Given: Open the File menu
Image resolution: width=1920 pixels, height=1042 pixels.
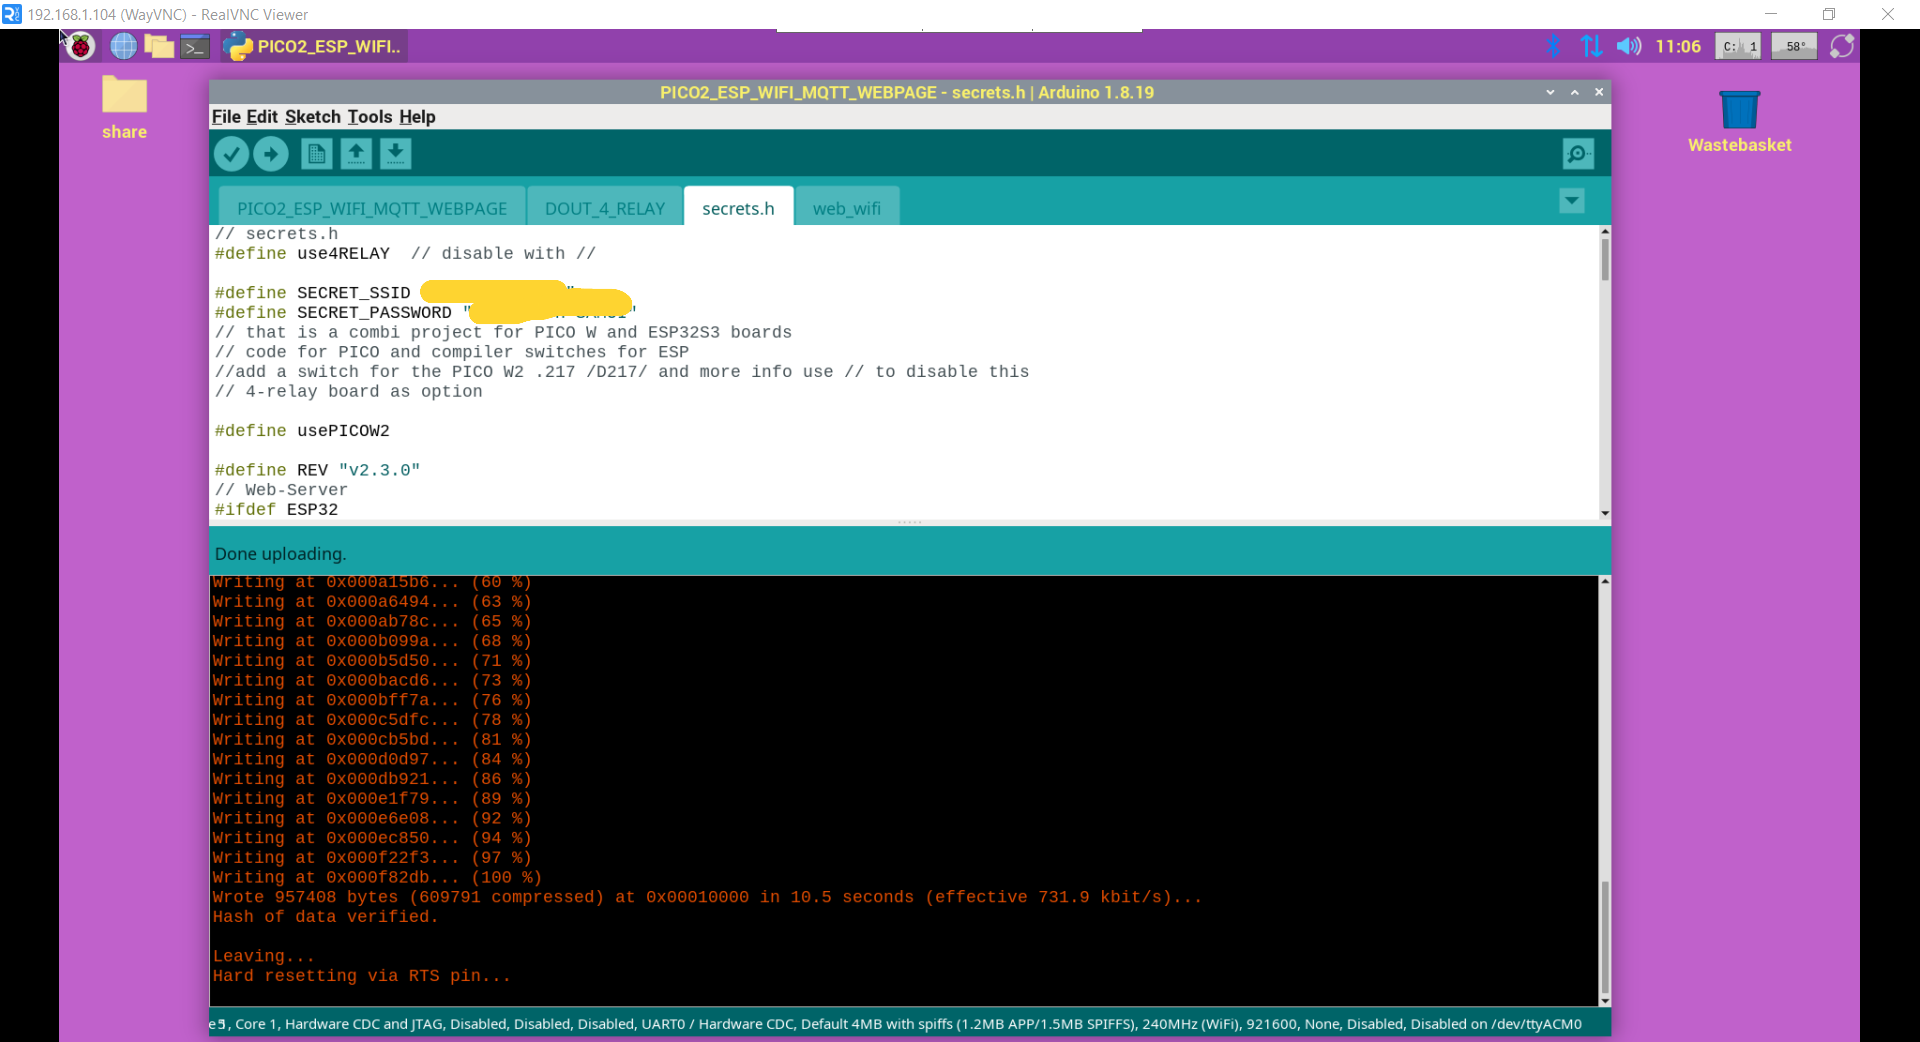Looking at the screenshot, I should pos(226,117).
